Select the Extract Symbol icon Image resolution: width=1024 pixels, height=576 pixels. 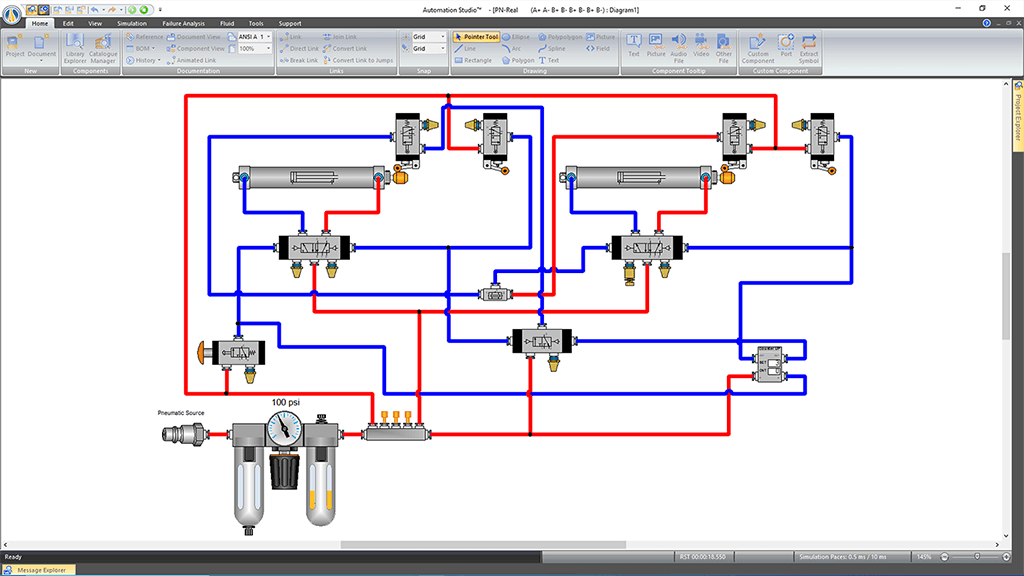click(x=809, y=46)
